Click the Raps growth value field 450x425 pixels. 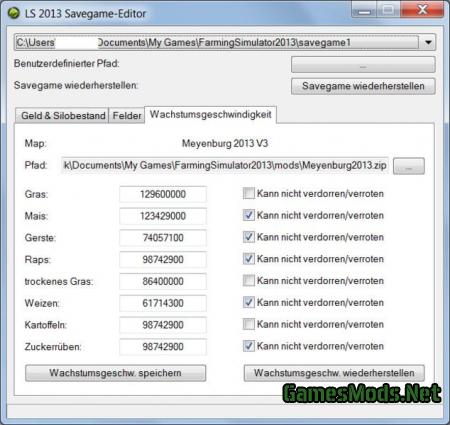(x=163, y=259)
